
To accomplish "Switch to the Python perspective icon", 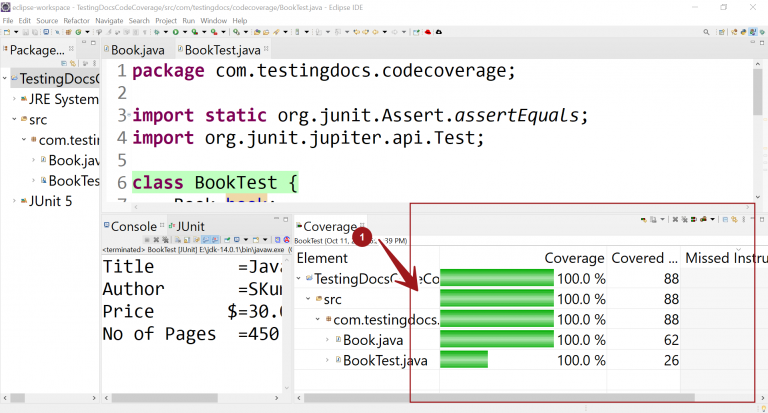I will pyautogui.click(x=744, y=32).
